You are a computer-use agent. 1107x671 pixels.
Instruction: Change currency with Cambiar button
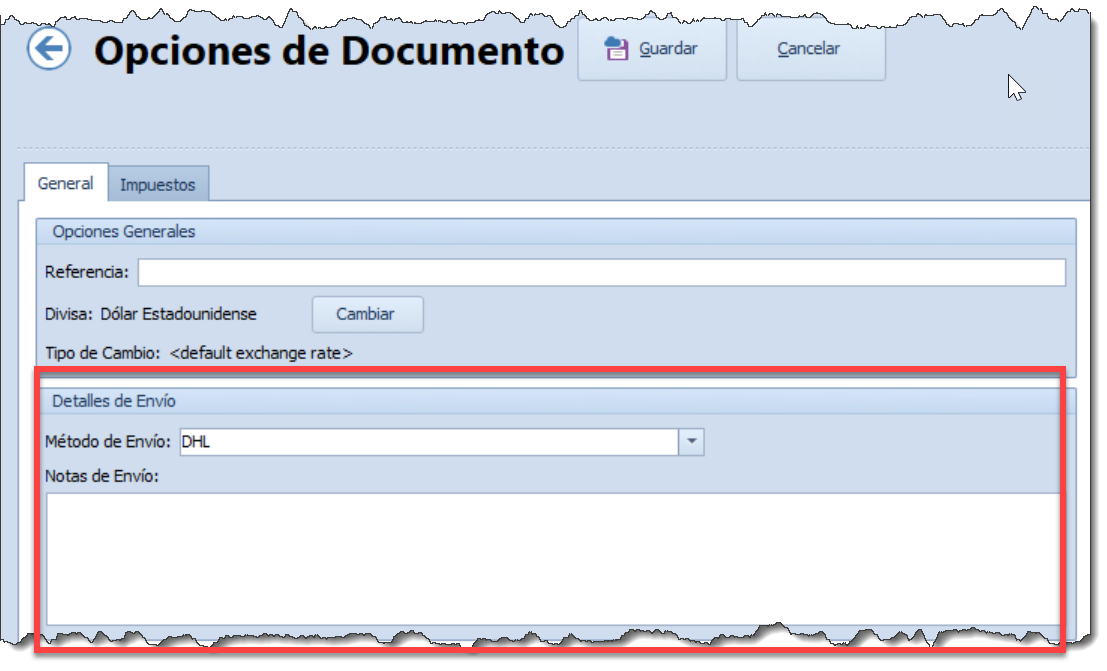(x=368, y=314)
